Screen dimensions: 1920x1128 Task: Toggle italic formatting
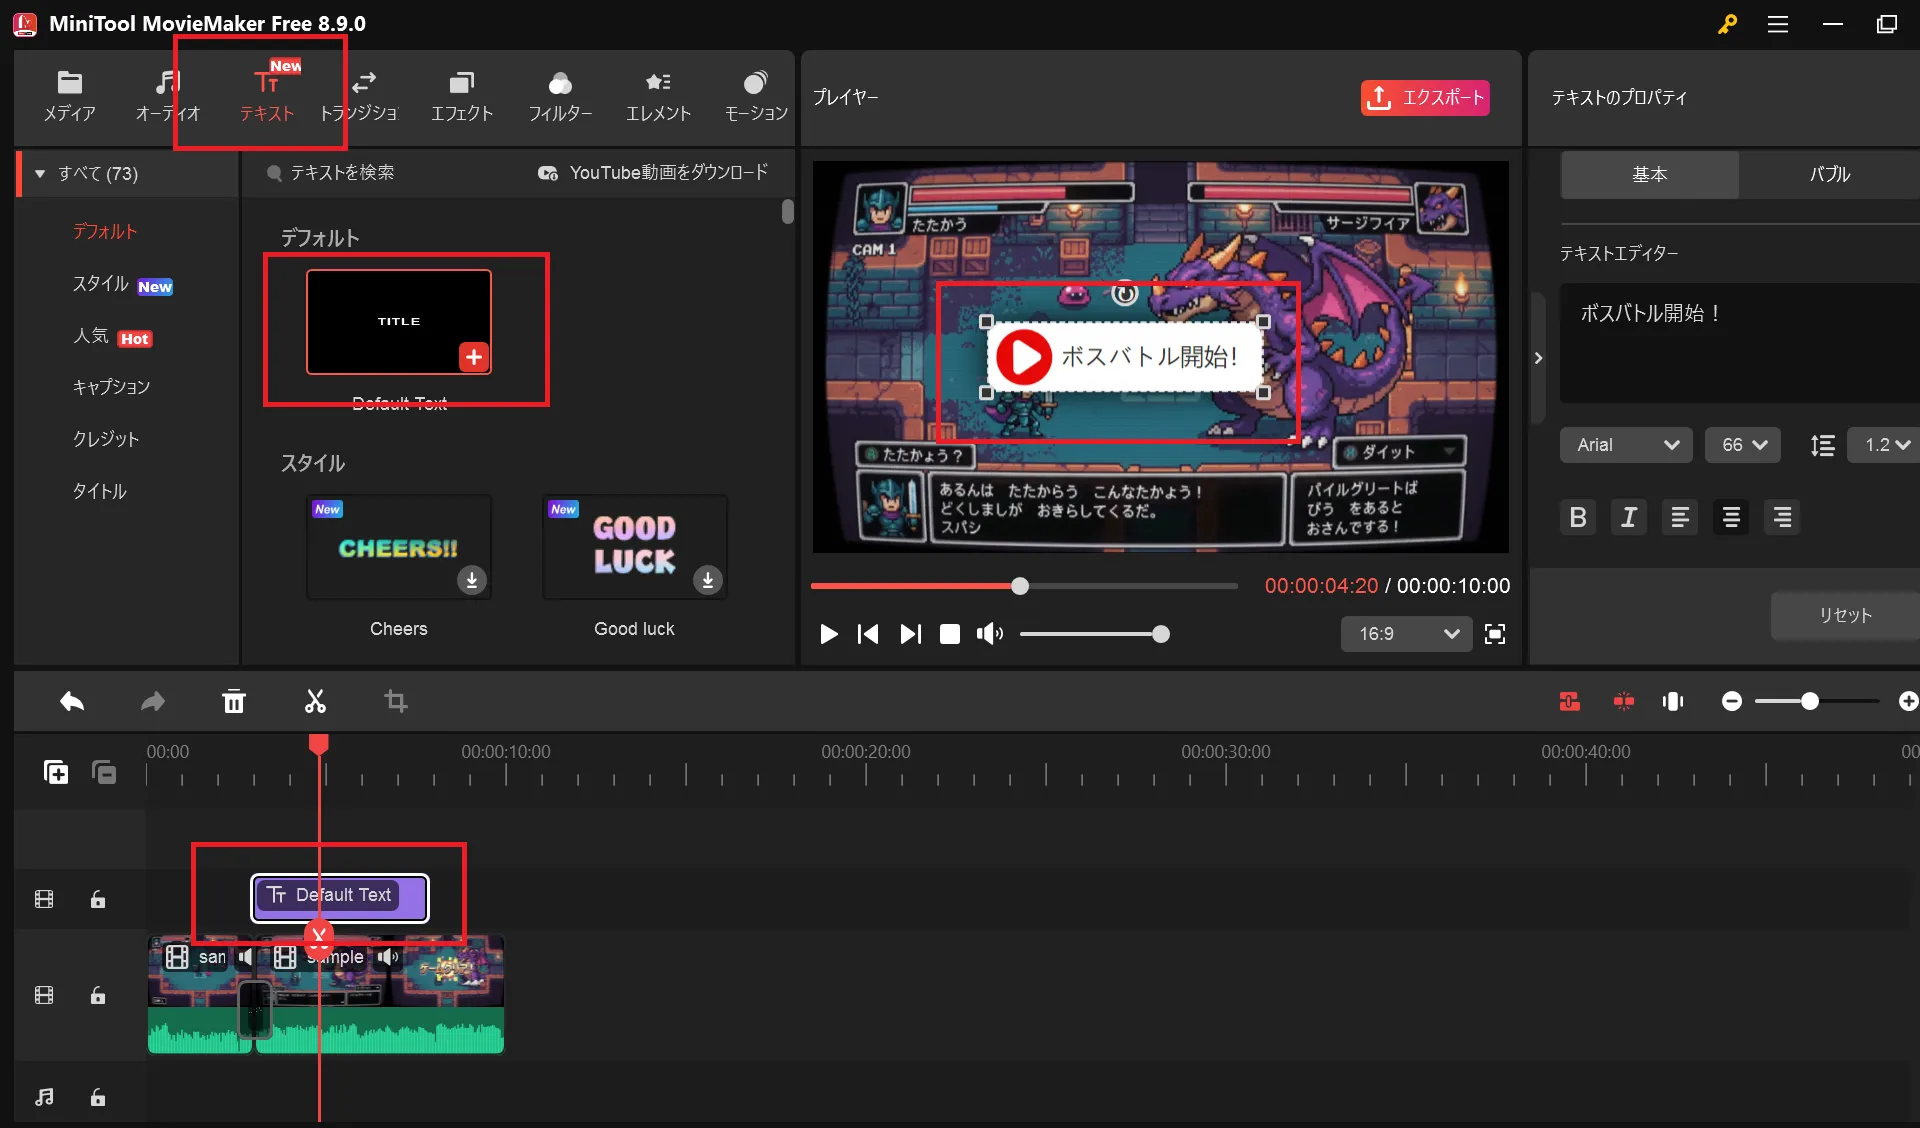click(1629, 517)
